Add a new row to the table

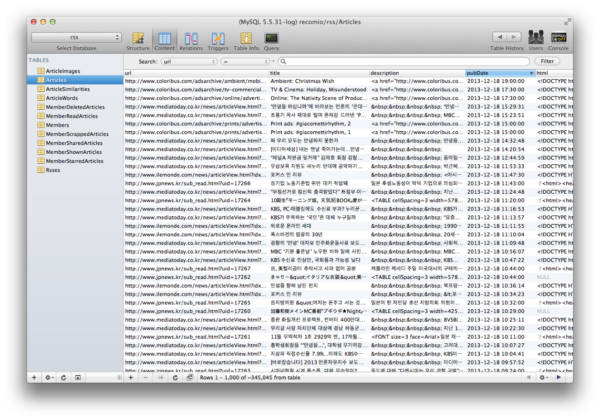click(x=130, y=378)
